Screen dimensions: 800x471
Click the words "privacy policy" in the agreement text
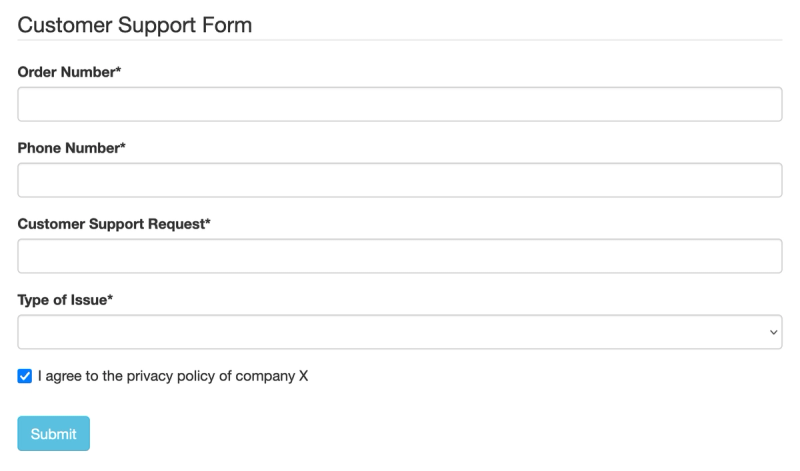[156, 377]
